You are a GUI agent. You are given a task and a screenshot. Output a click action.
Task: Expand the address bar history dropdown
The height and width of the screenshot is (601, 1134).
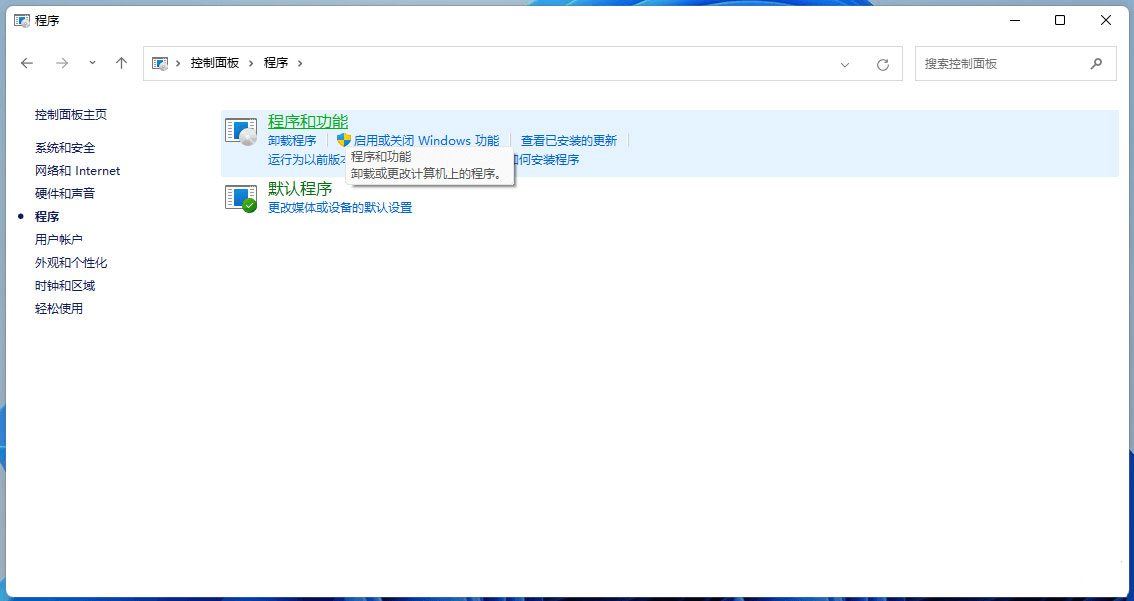pyautogui.click(x=845, y=64)
